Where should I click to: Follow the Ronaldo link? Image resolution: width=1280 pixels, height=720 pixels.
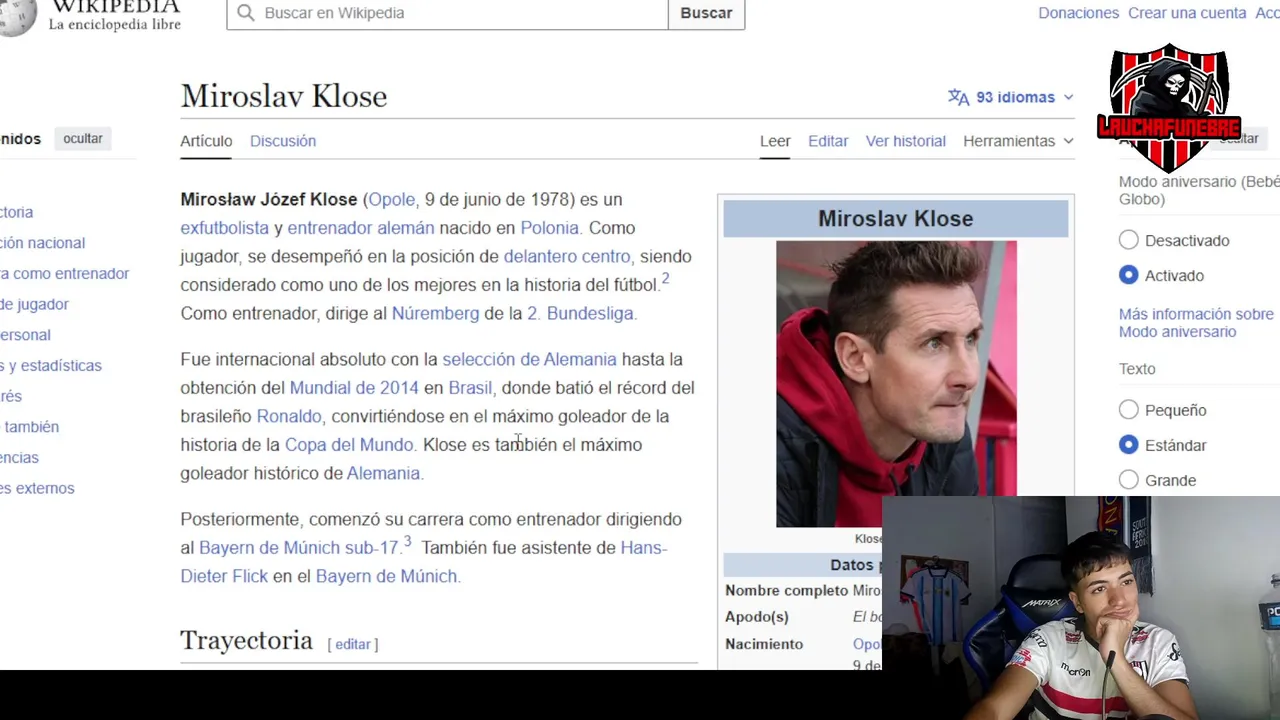289,416
